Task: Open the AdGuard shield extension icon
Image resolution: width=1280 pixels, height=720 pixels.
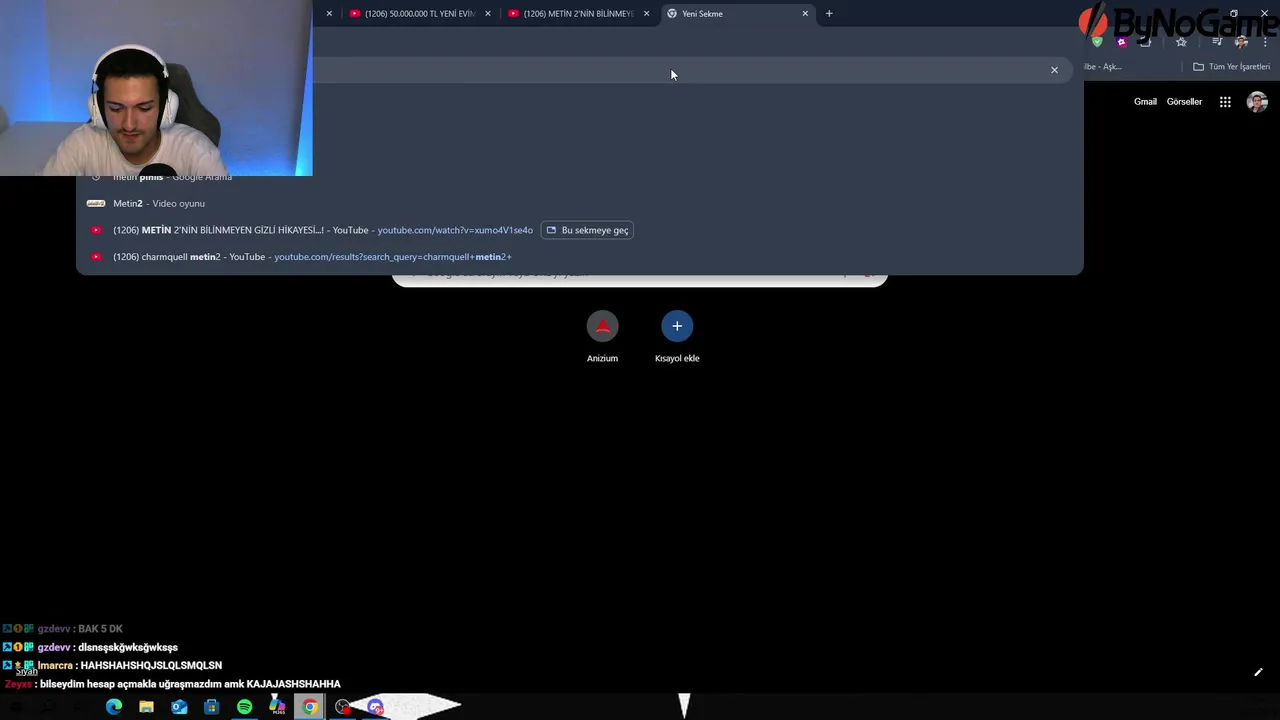Action: tap(1097, 42)
